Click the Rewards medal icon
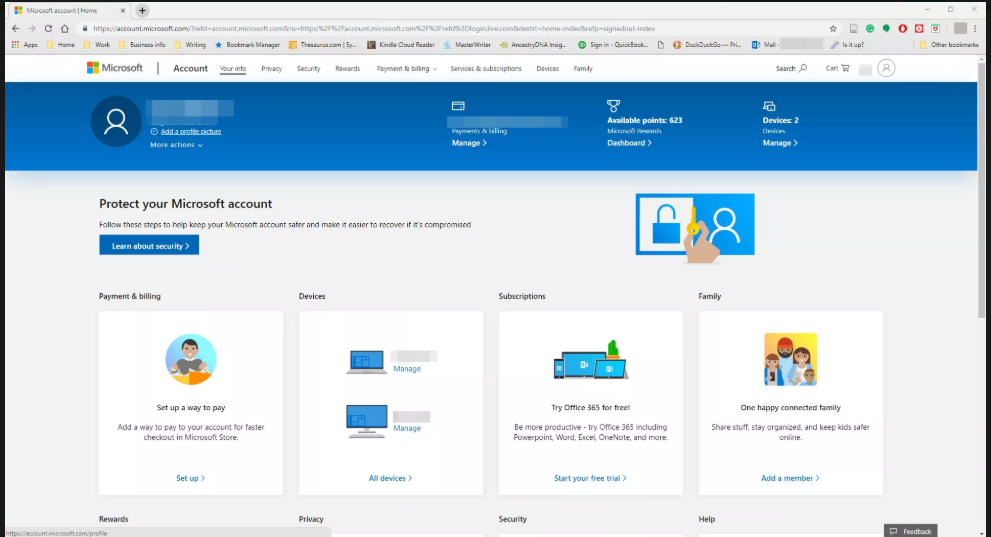The width and height of the screenshot is (991, 537). pos(613,106)
